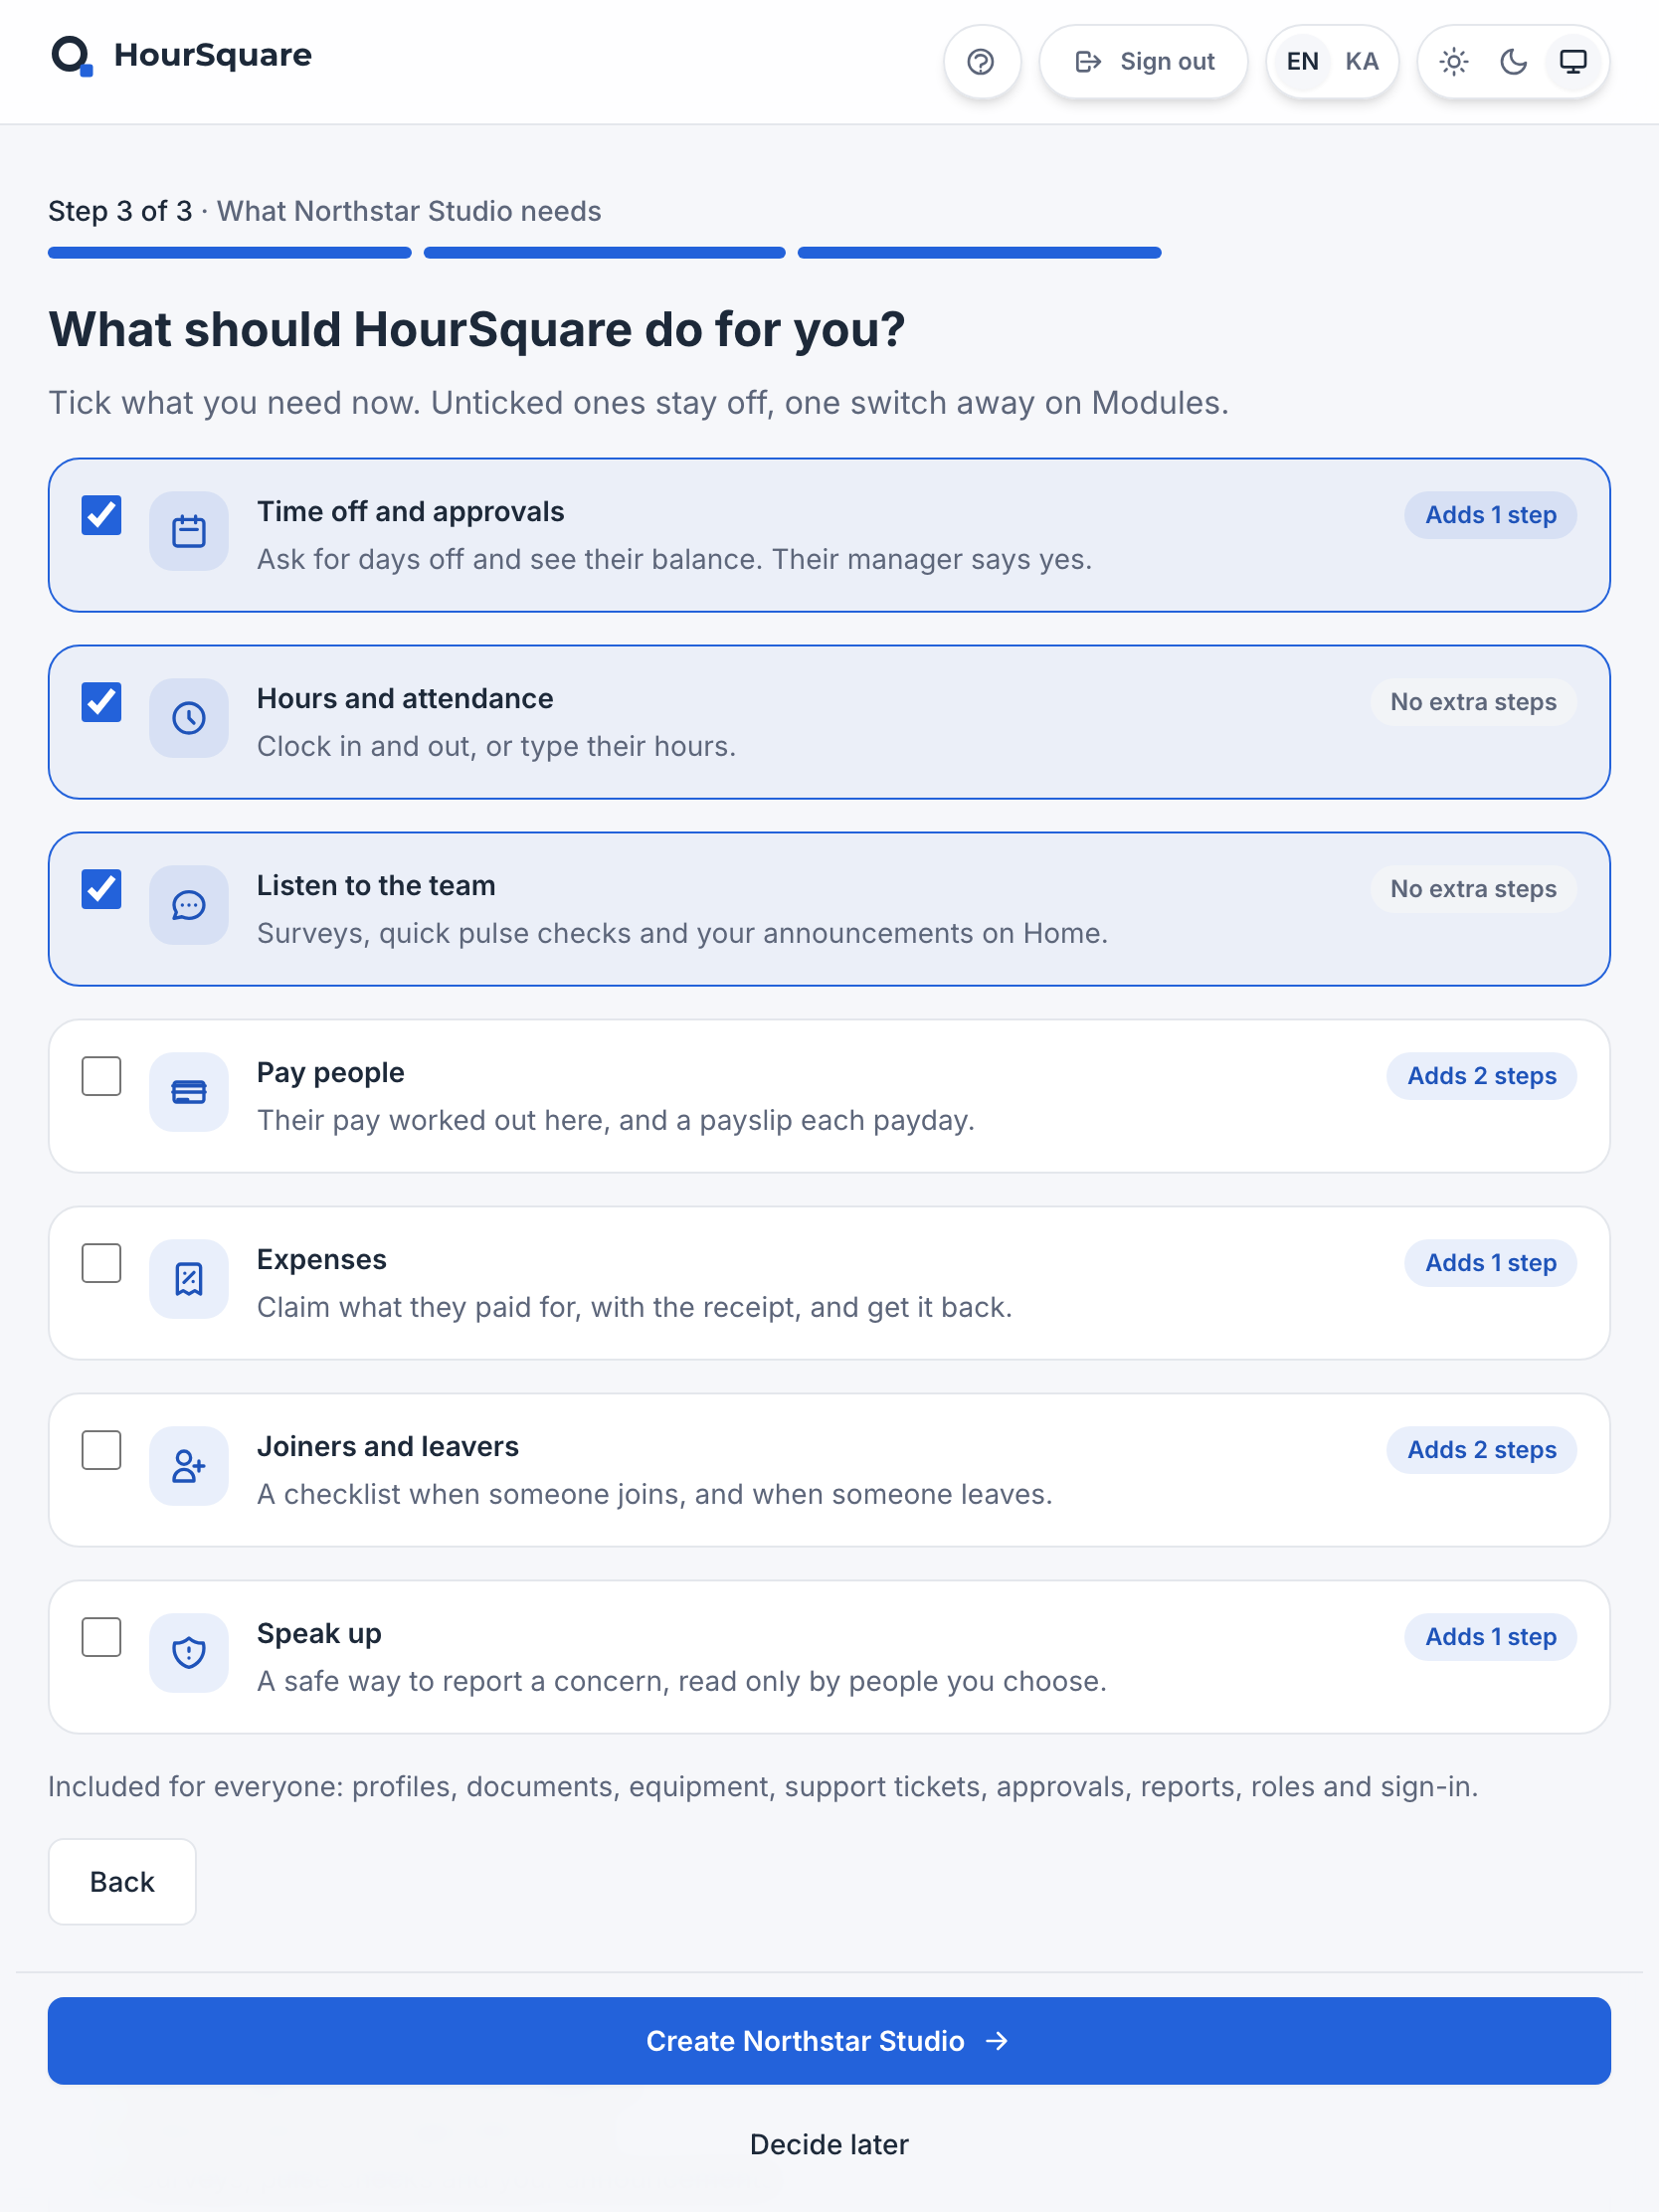
Task: Click 'Adds 2 steps' badge on Joiners and leavers
Action: point(1481,1450)
